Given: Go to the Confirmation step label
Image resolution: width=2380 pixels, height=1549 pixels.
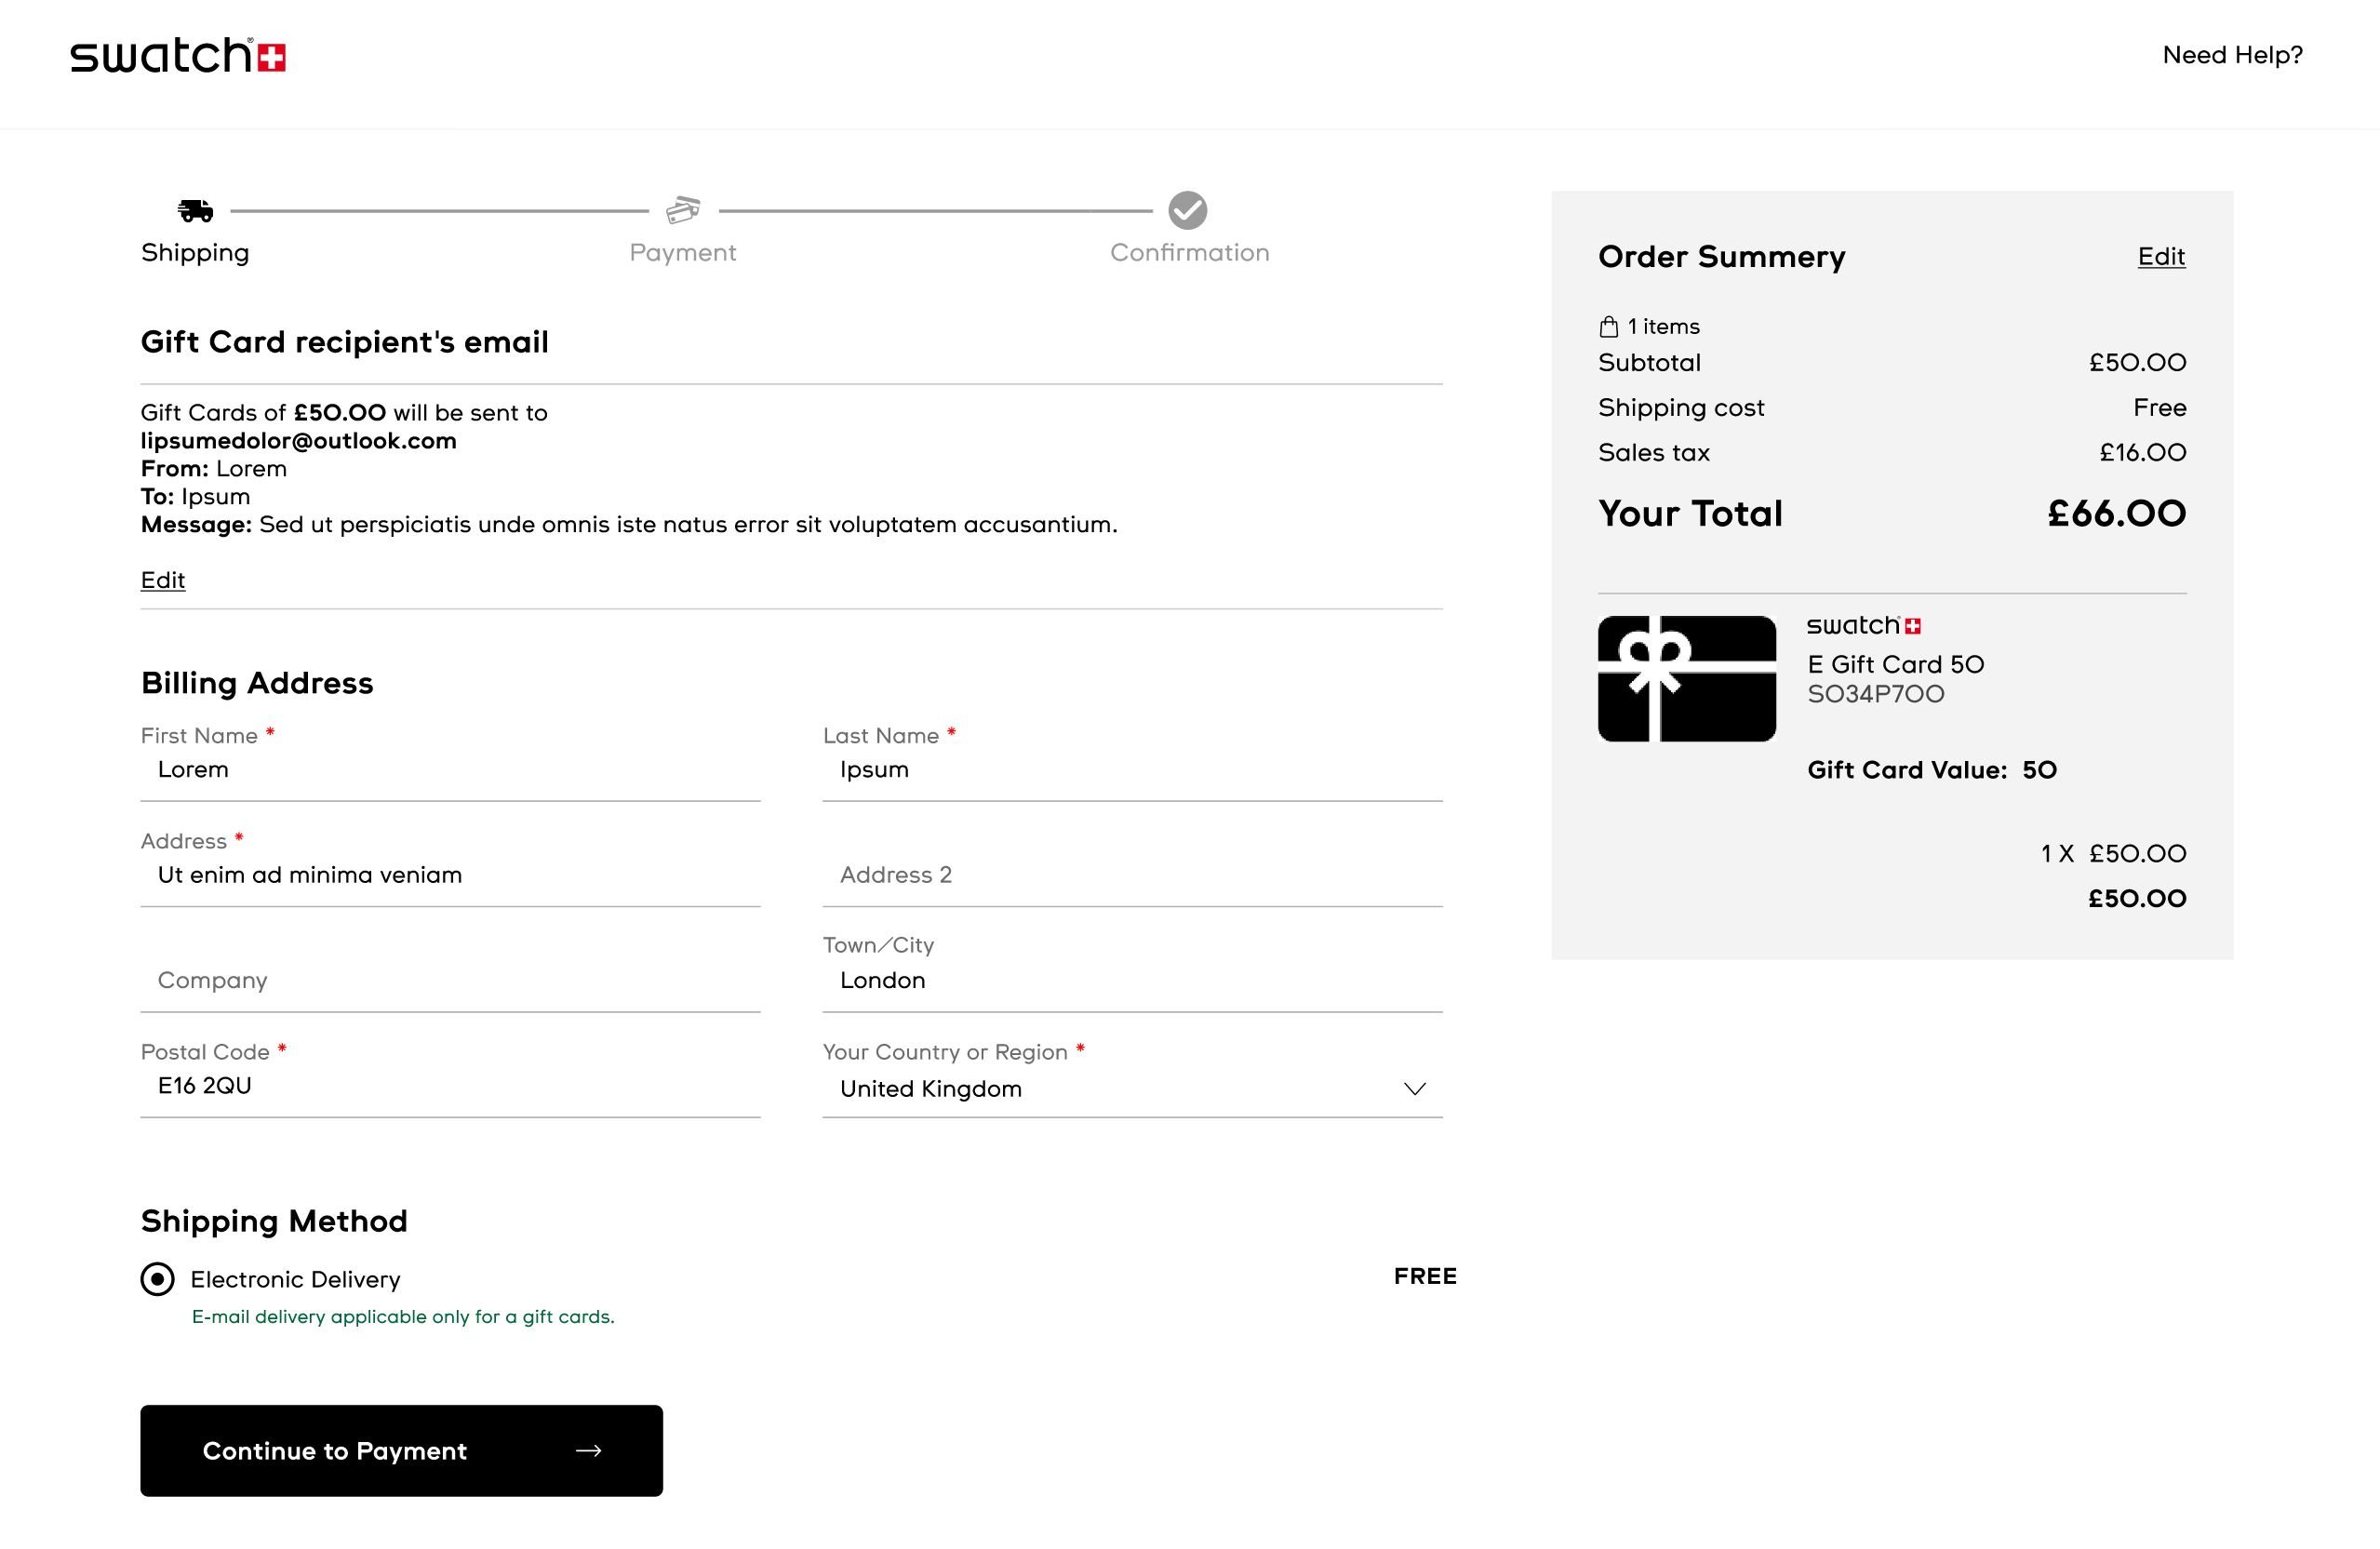Looking at the screenshot, I should click(x=1189, y=253).
